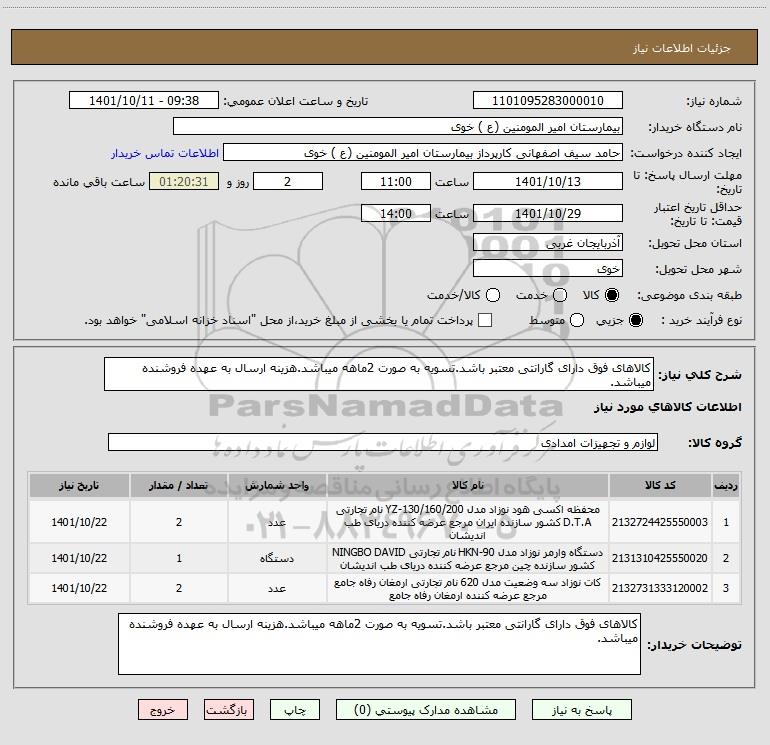The image size is (770, 745).
Task: Click the تاریخ نیاز column header
Action: point(79,486)
